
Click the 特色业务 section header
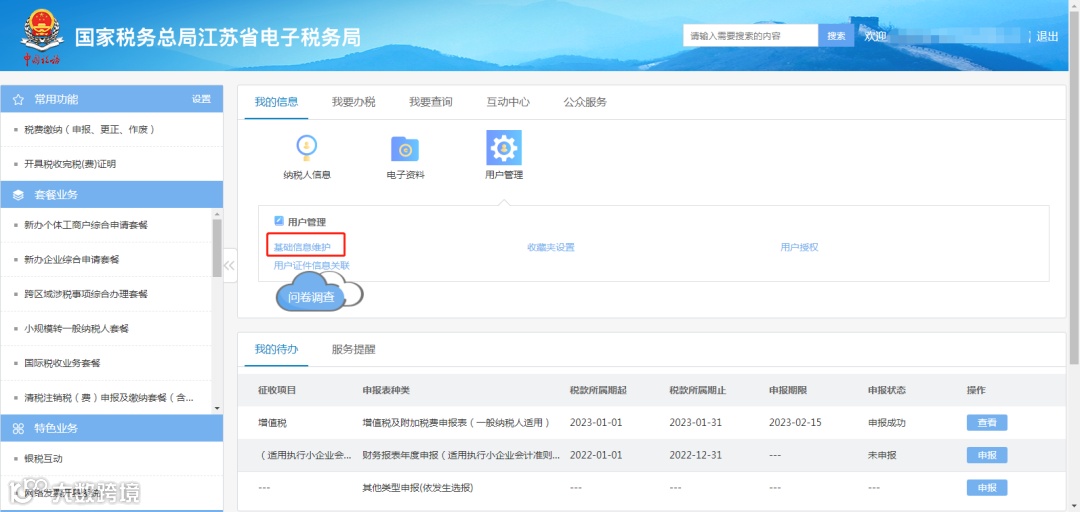[112, 429]
